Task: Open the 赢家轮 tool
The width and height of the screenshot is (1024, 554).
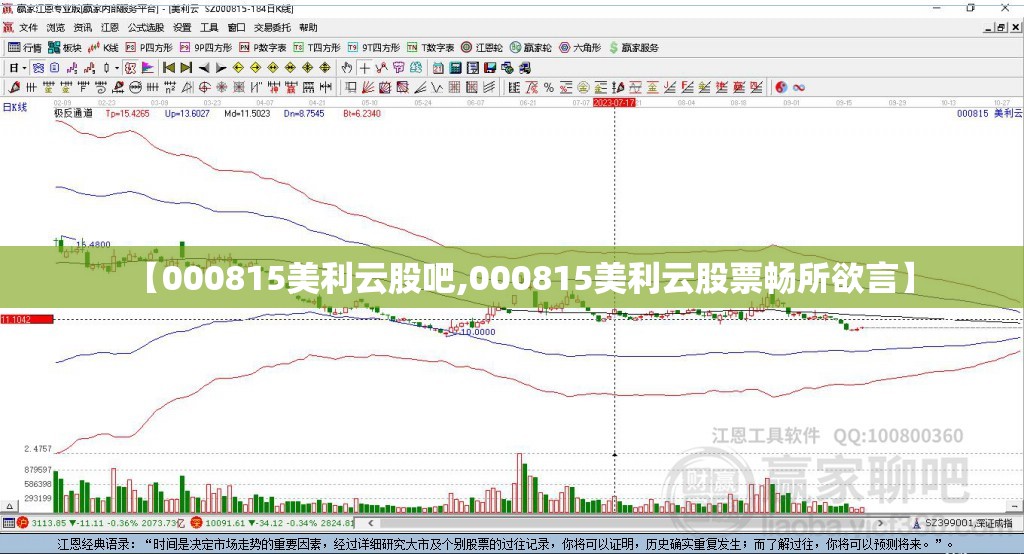Action: [x=530, y=48]
